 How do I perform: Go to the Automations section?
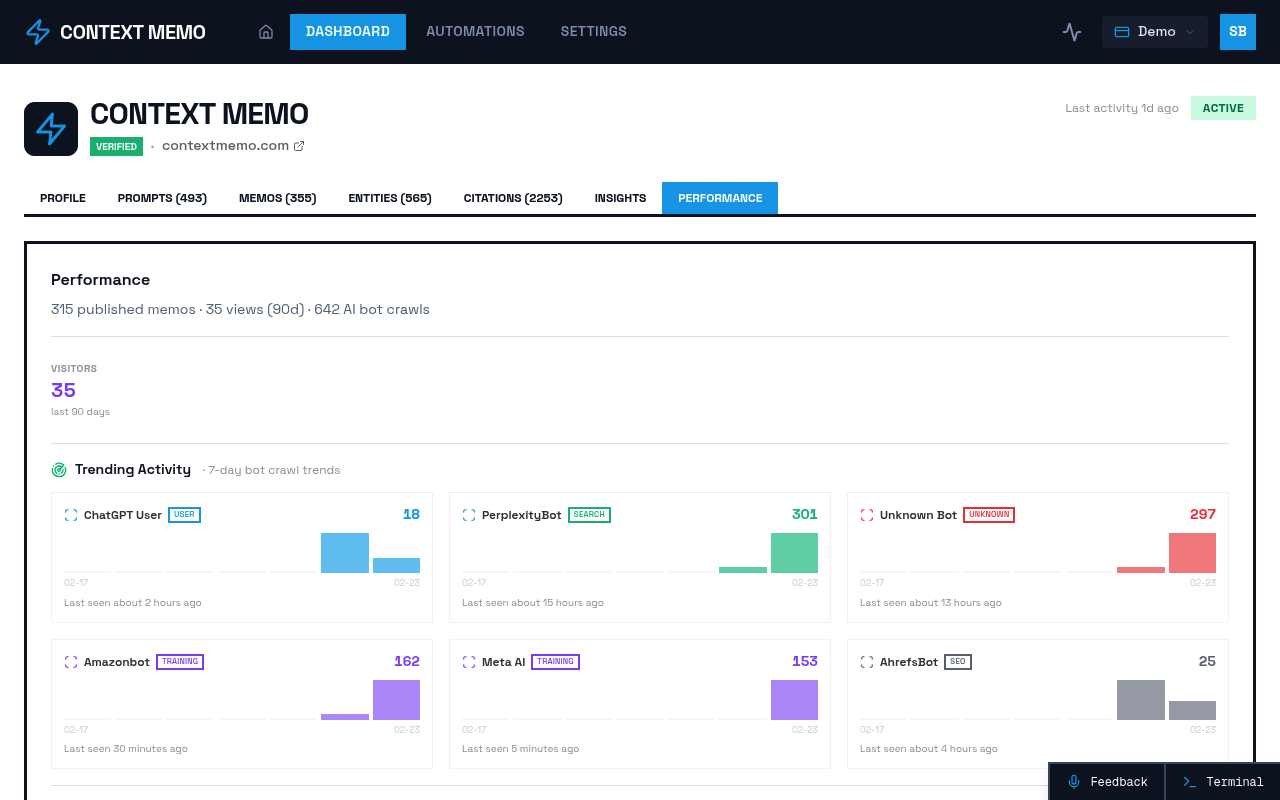pyautogui.click(x=475, y=31)
